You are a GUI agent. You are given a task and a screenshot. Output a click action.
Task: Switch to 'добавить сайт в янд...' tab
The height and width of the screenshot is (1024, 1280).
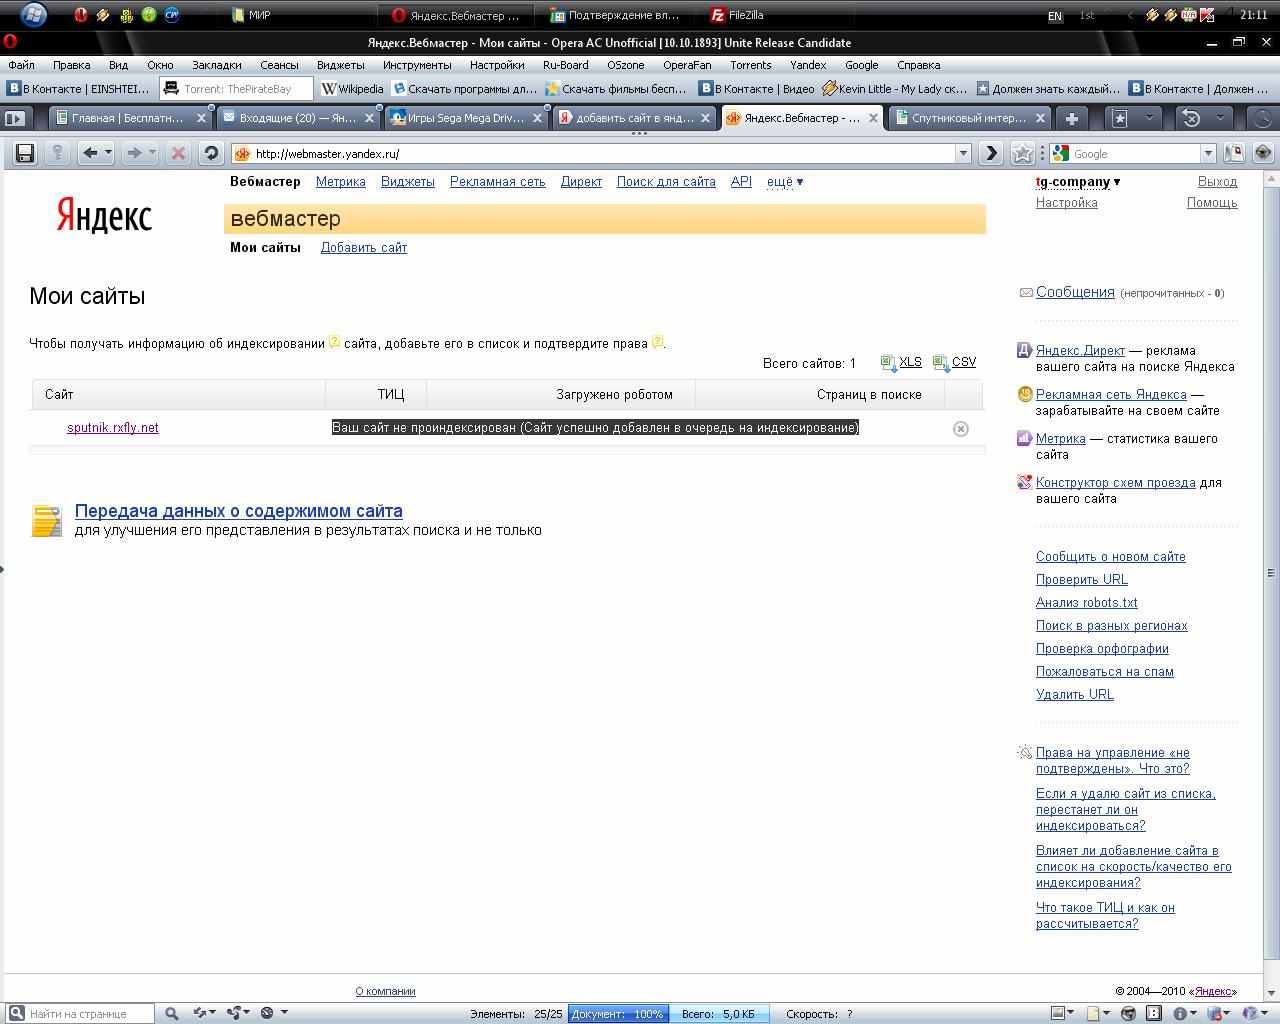(635, 118)
